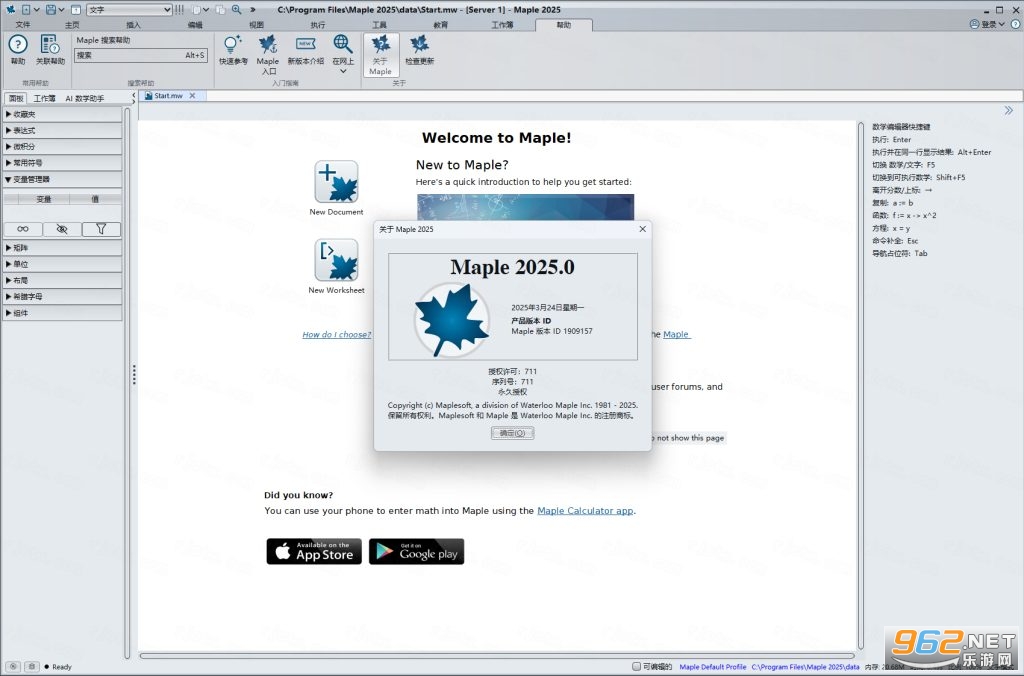Open the new document dropdown arrow
1024x676 pixels.
point(36,9)
